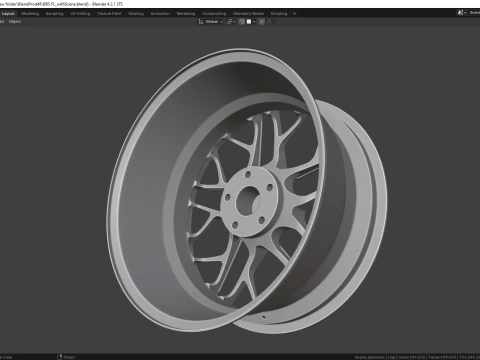Open the pivot point dropdown

(x=231, y=22)
